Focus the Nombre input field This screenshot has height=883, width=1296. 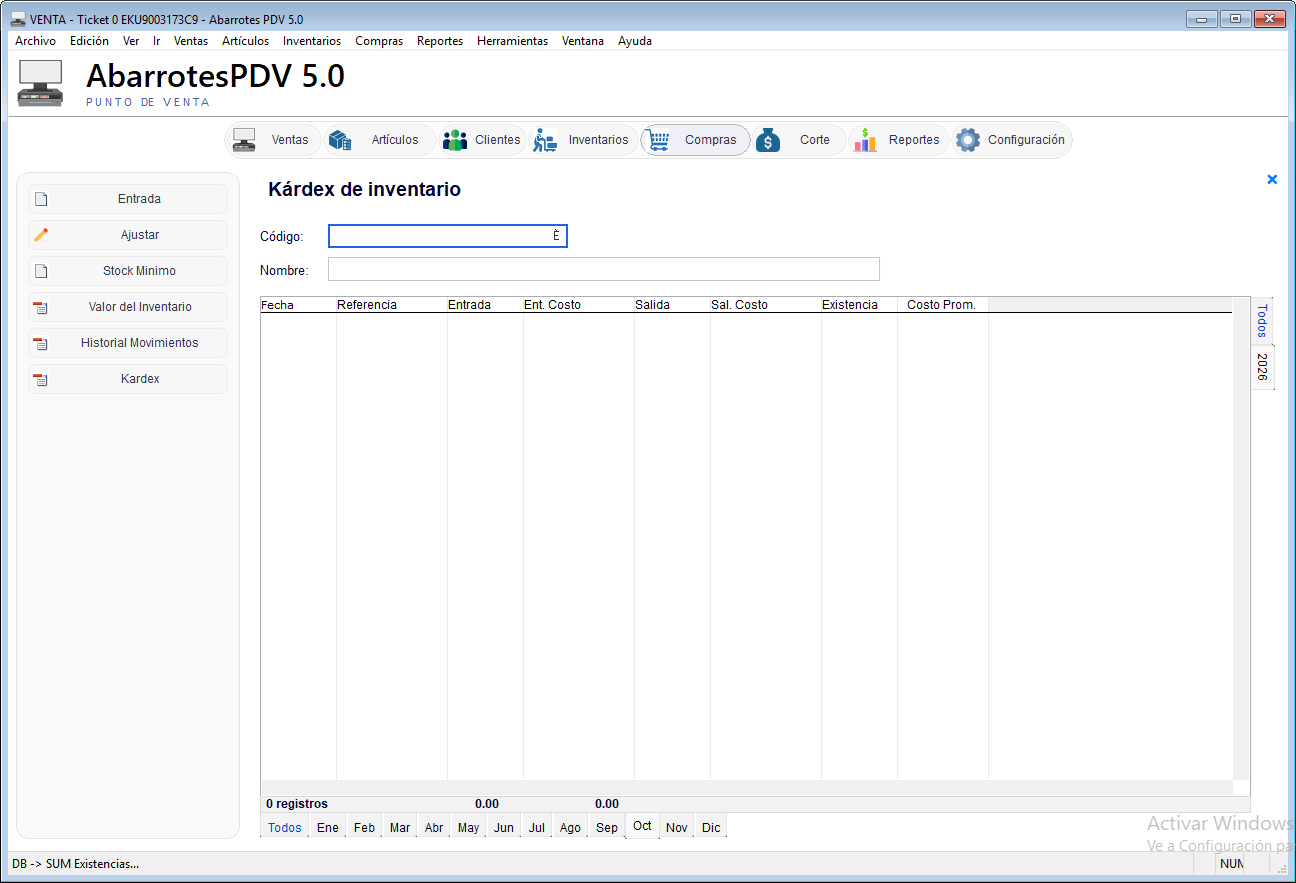(604, 269)
